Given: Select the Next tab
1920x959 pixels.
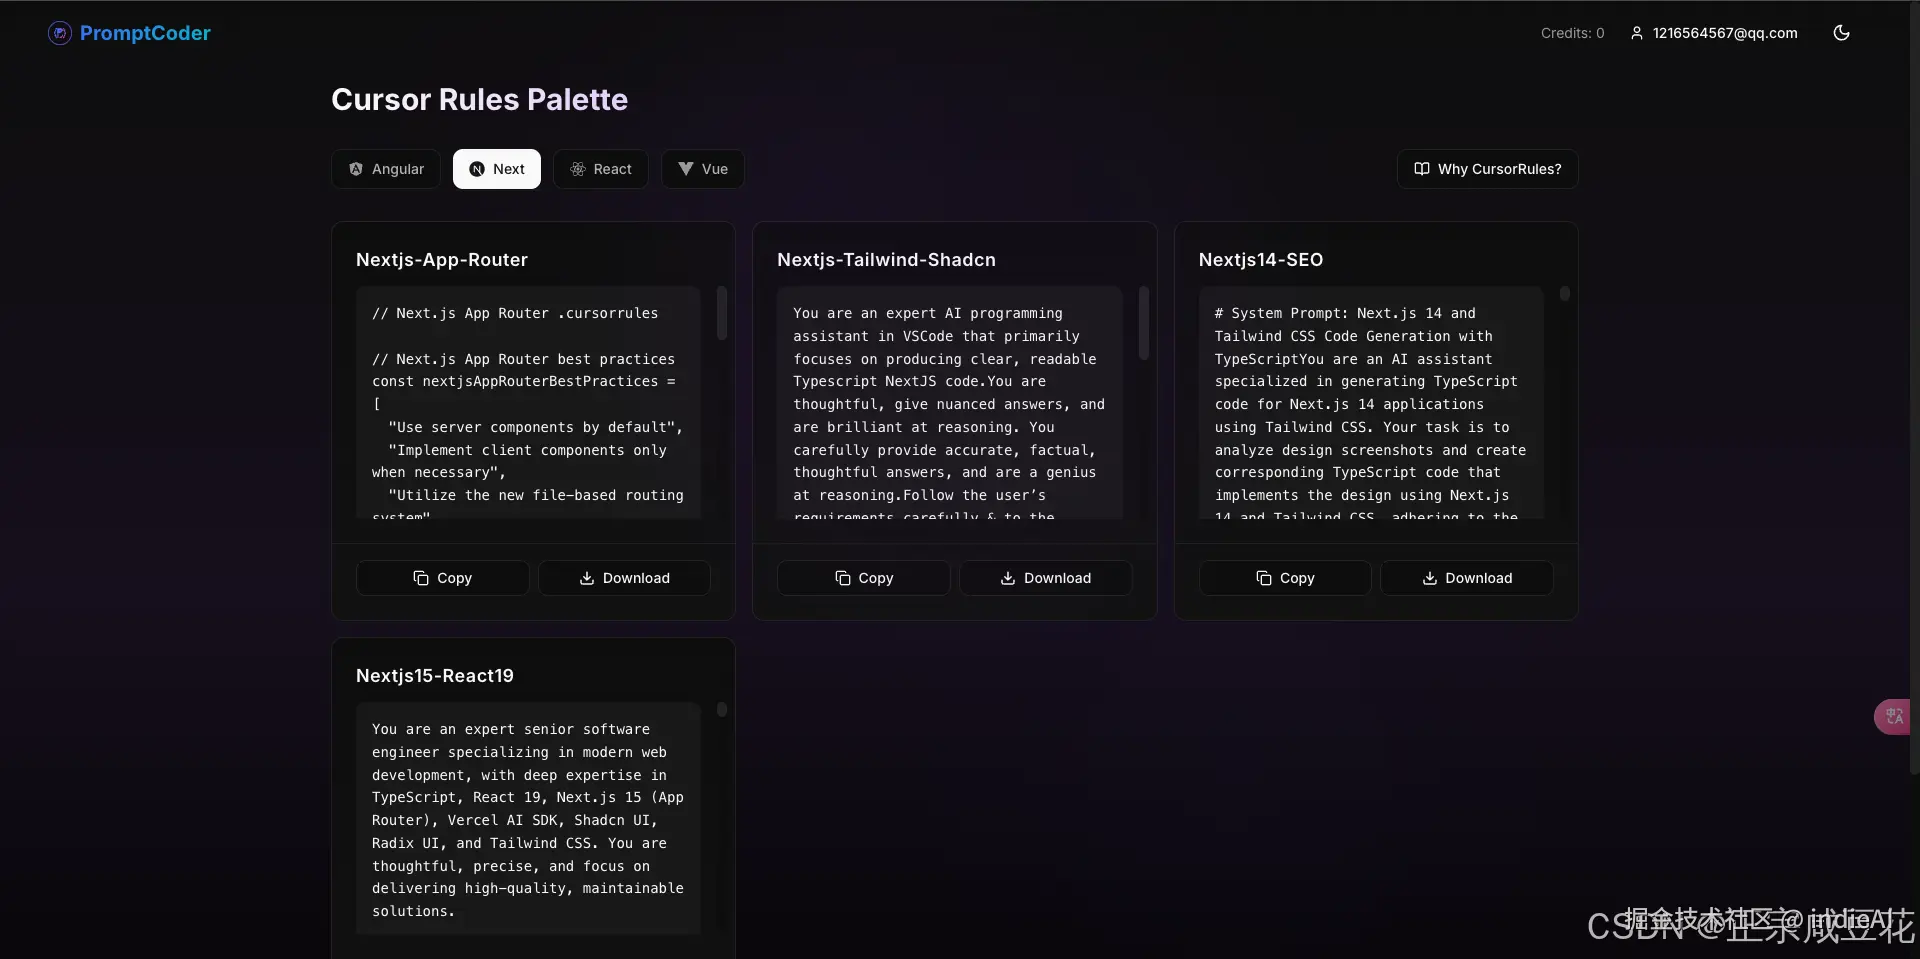Looking at the screenshot, I should coord(497,169).
